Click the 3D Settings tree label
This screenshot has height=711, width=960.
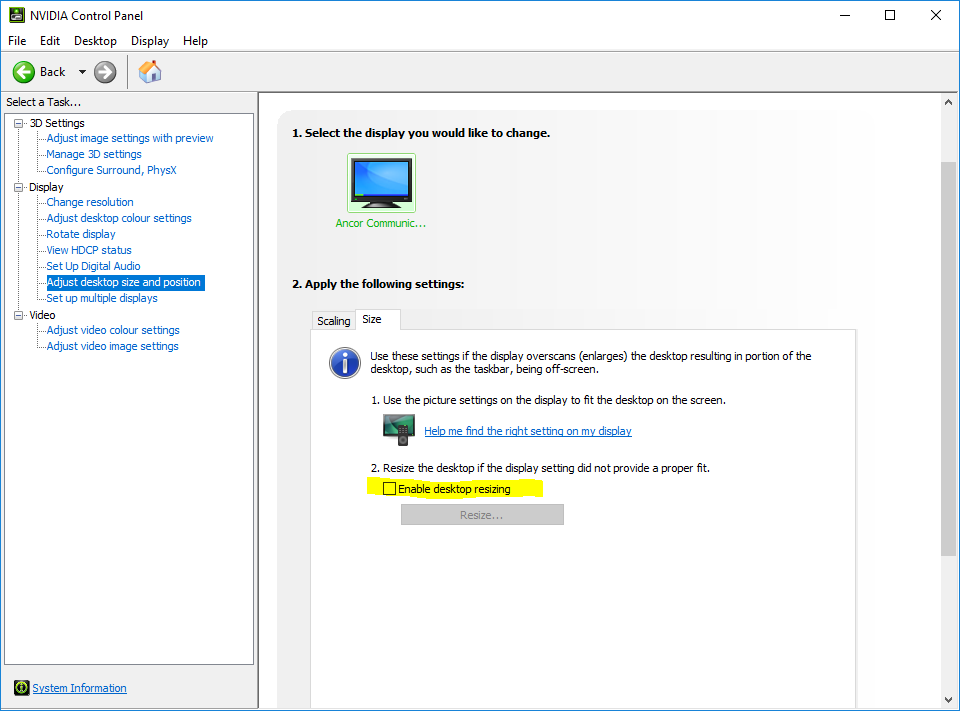tap(57, 123)
